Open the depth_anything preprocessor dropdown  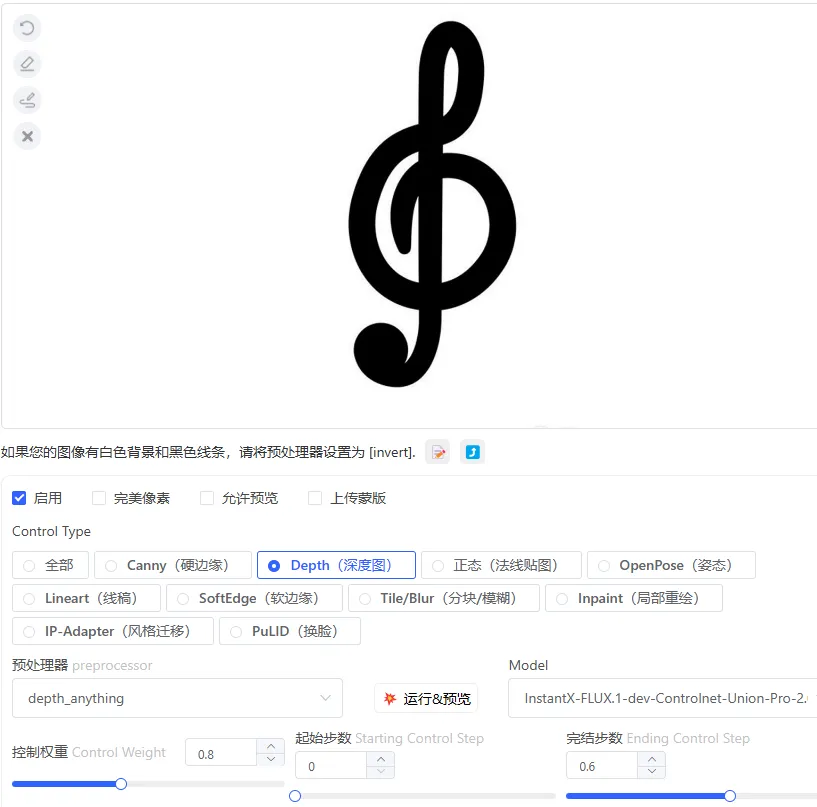[176, 698]
